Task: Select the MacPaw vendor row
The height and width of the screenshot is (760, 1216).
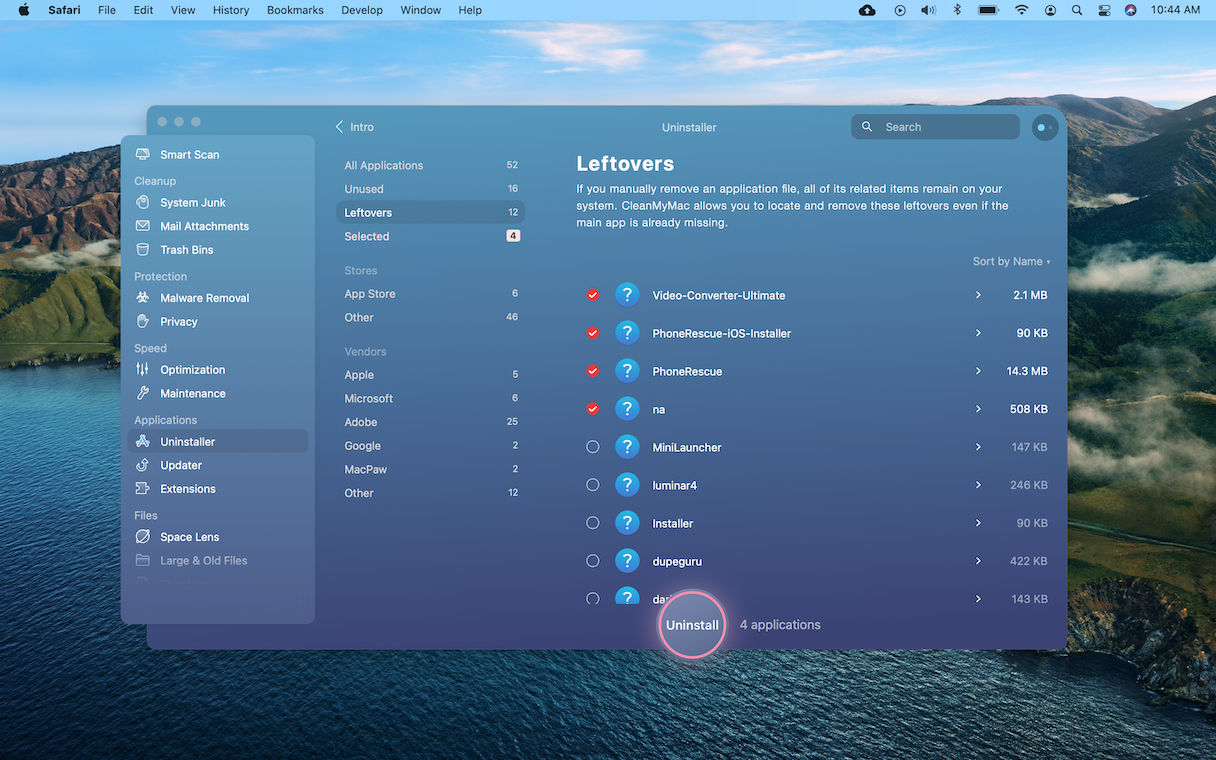Action: [x=431, y=469]
